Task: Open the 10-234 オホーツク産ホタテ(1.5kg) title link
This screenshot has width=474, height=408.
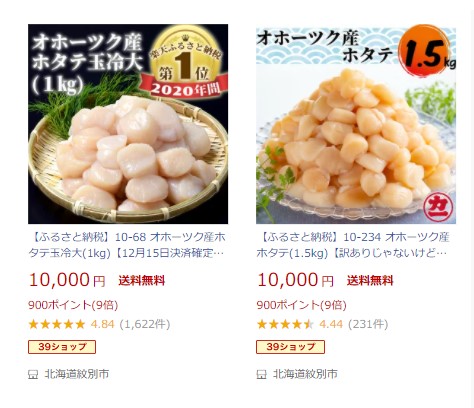Action: coord(353,245)
